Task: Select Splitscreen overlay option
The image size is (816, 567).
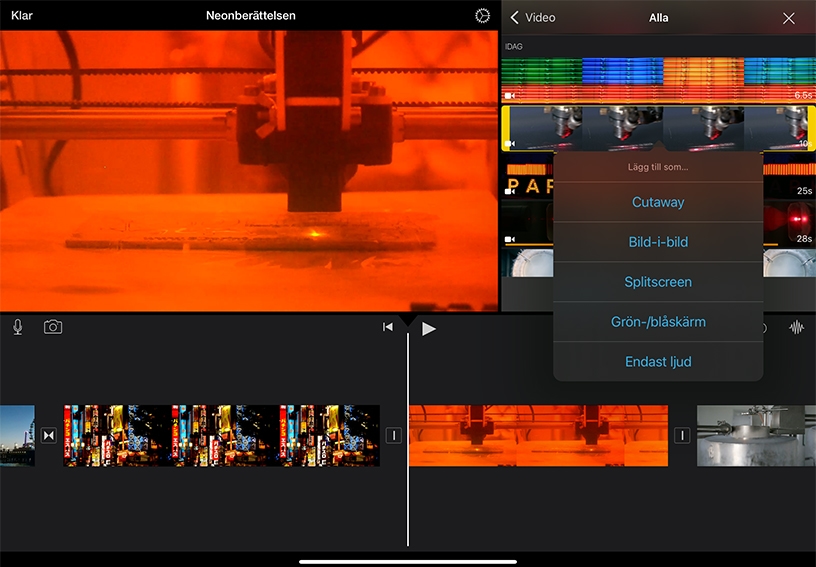Action: click(658, 282)
